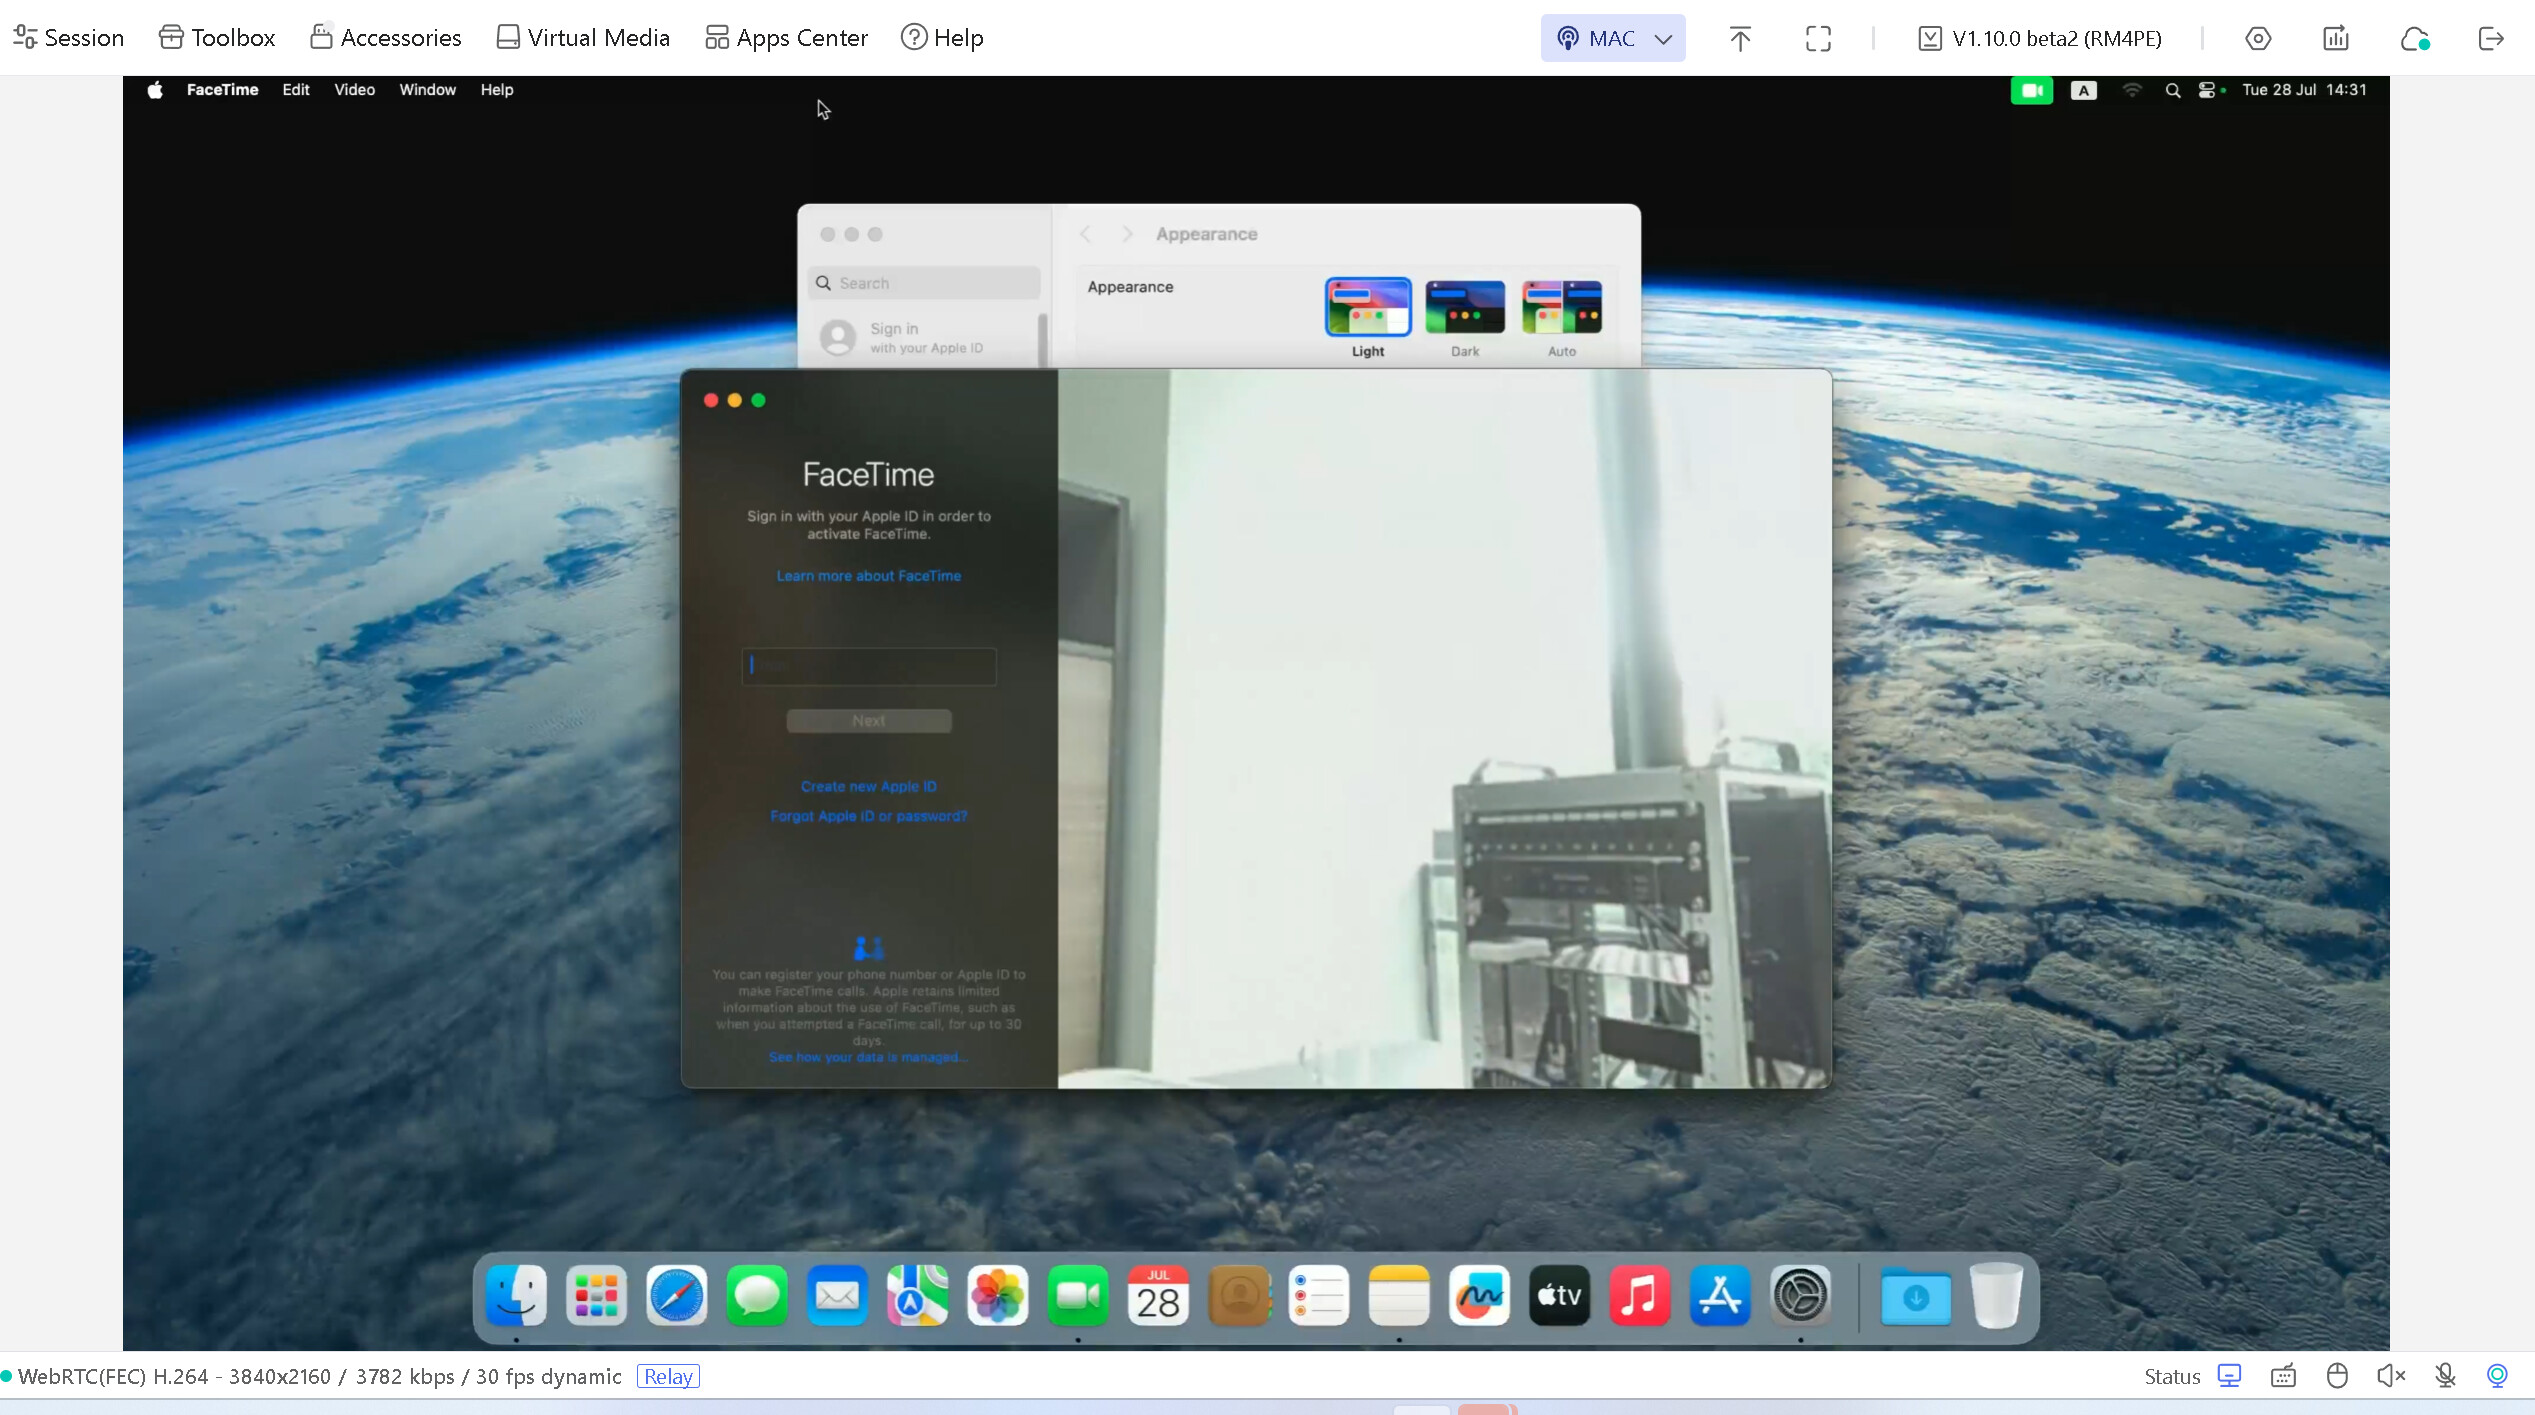This screenshot has width=2535, height=1415.
Task: Open the Virtual Media menu
Action: point(583,38)
